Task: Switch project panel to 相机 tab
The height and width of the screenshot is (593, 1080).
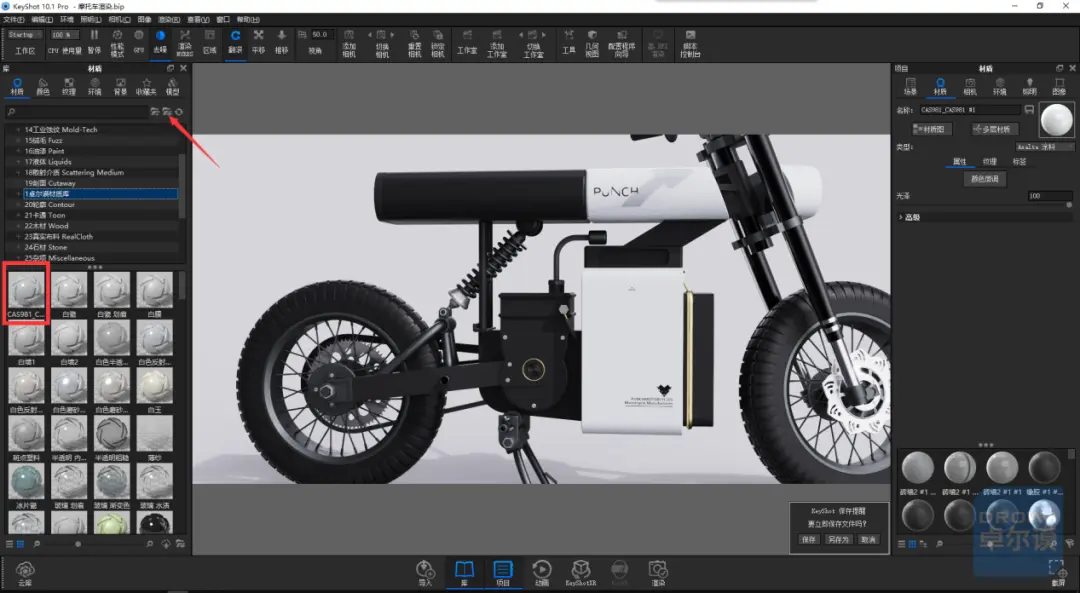Action: (x=970, y=86)
